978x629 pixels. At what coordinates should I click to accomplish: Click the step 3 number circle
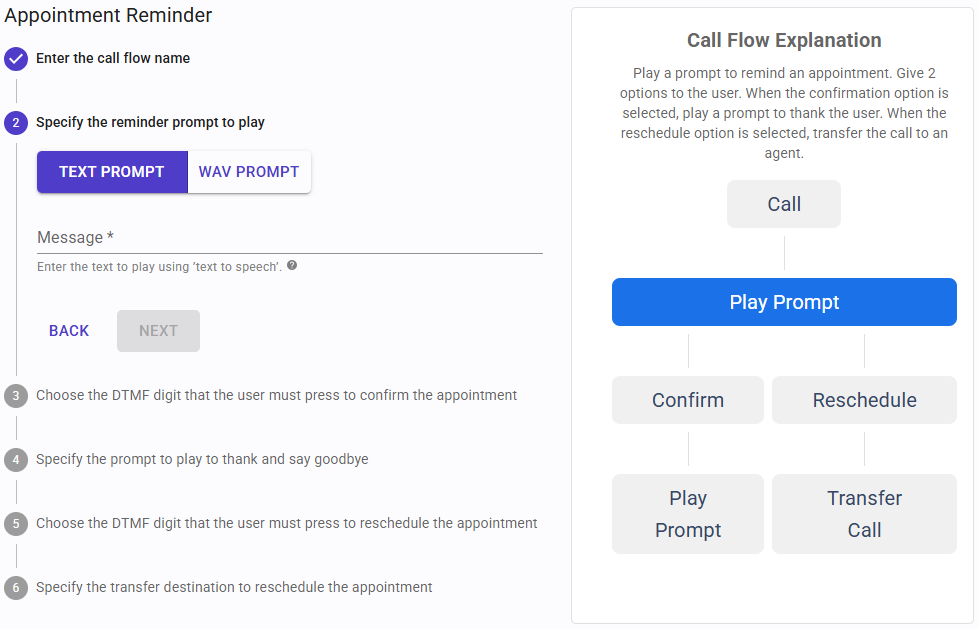click(16, 396)
